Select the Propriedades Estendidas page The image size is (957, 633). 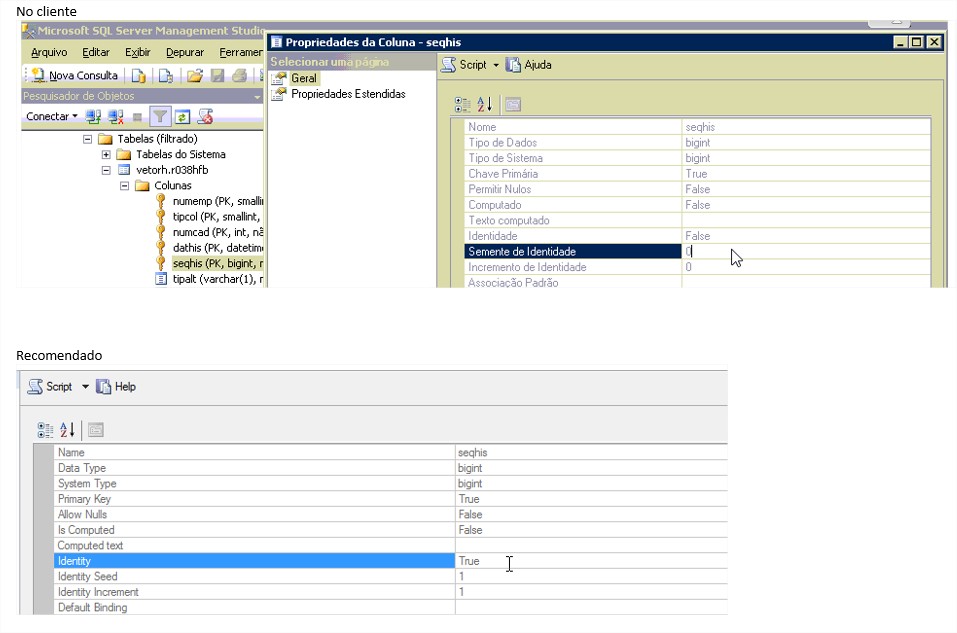point(347,94)
